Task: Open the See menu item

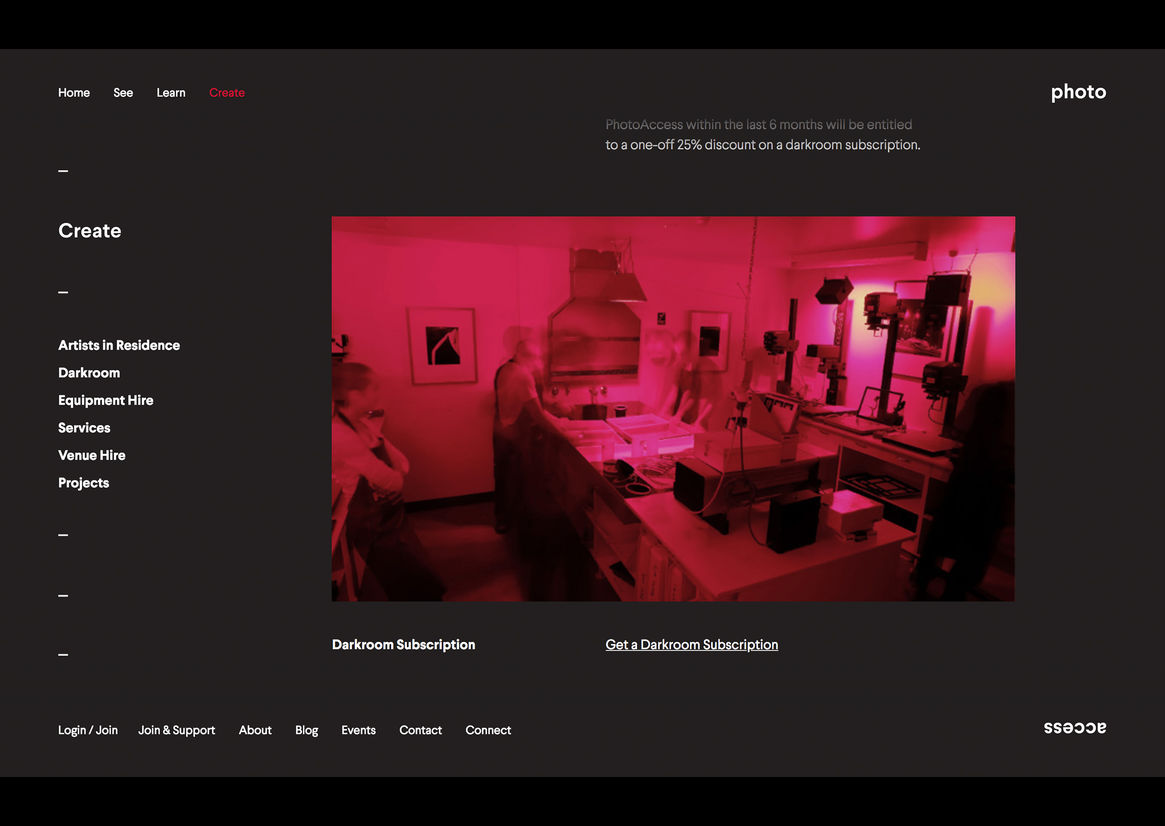Action: click(x=123, y=93)
